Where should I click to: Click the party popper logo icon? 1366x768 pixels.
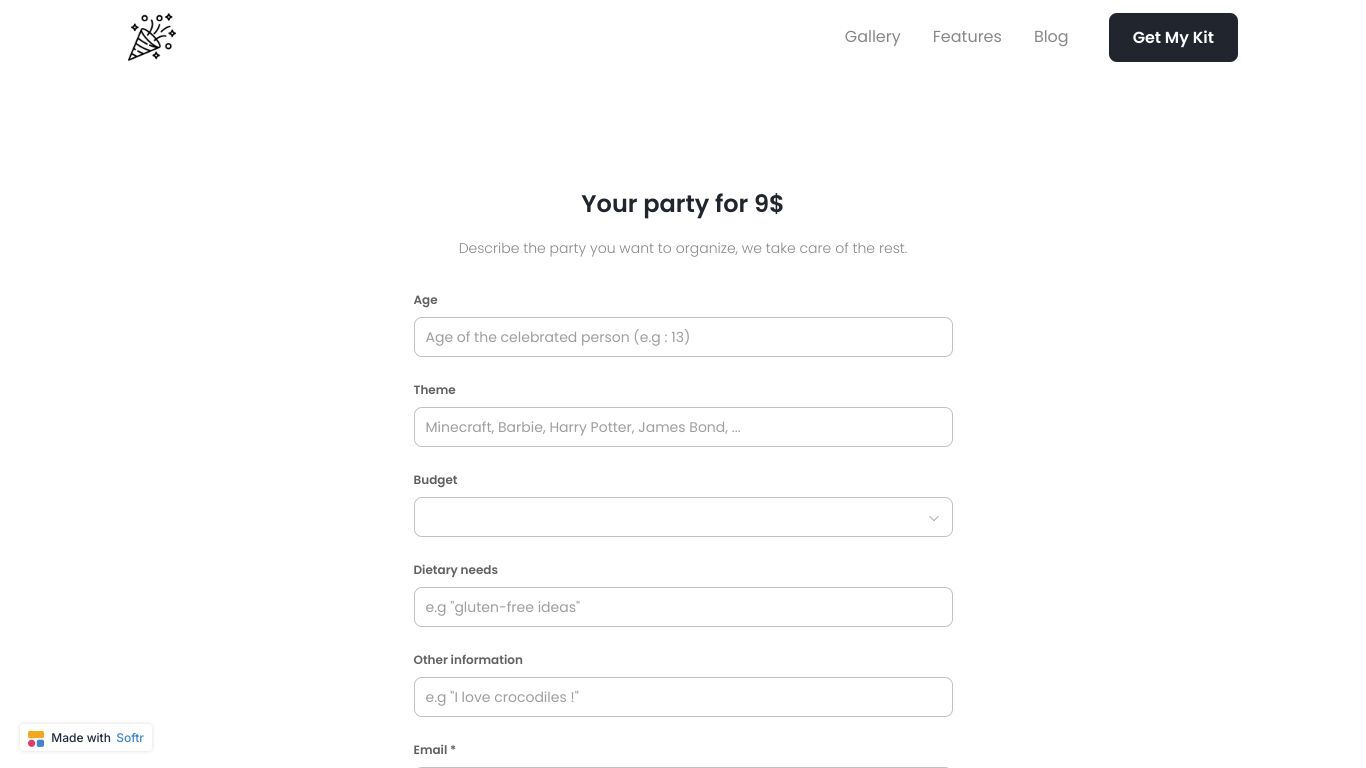pyautogui.click(x=152, y=37)
